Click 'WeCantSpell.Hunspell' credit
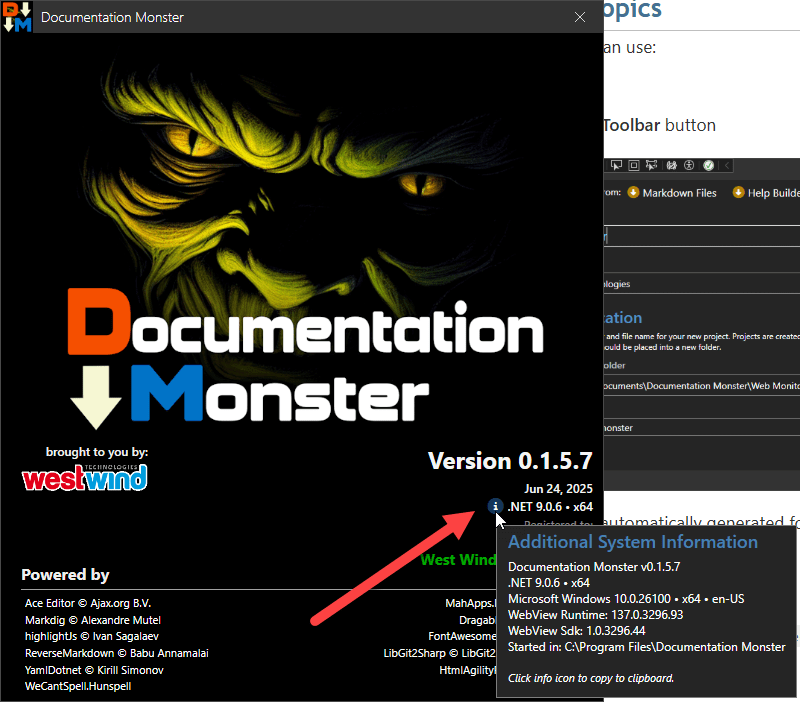Image resolution: width=800 pixels, height=702 pixels. (x=78, y=686)
